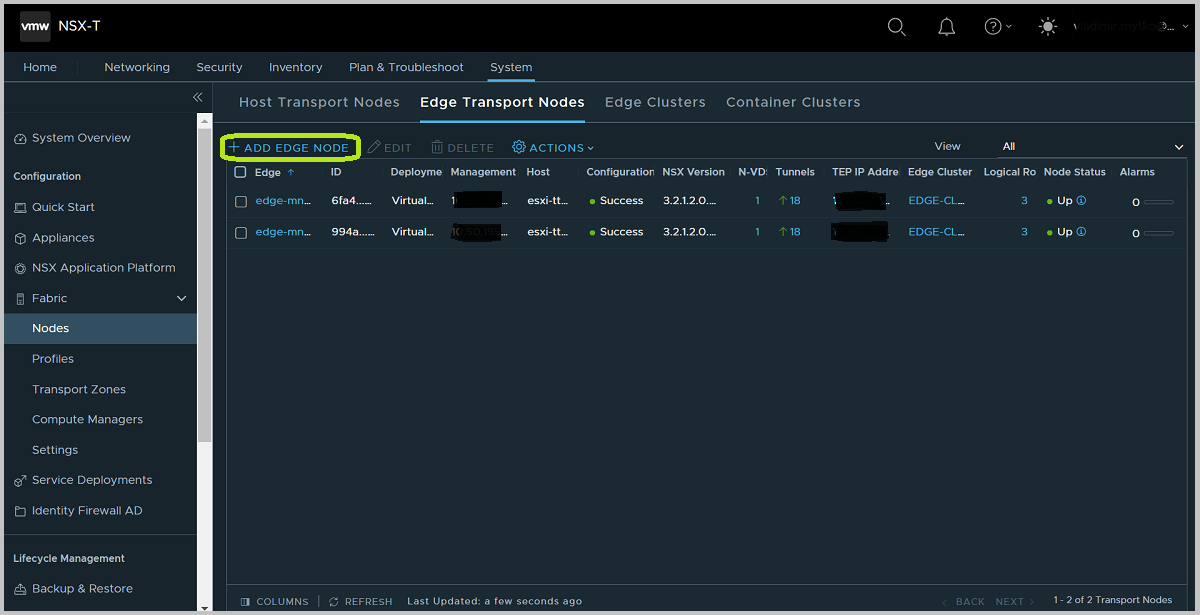Switch to the Edge Clusters tab
This screenshot has height=615, width=1200.
(x=655, y=102)
